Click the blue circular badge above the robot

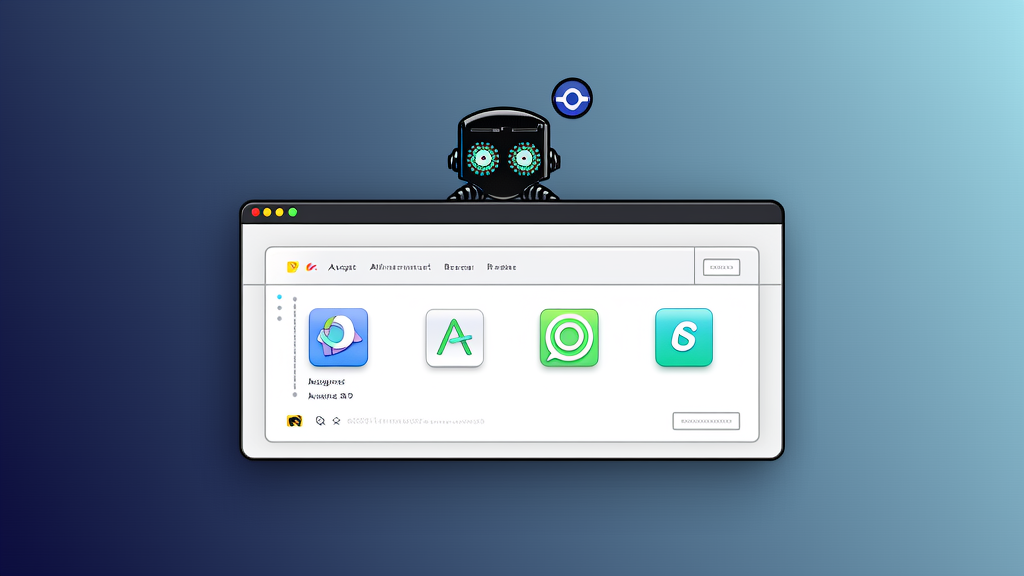pos(572,99)
